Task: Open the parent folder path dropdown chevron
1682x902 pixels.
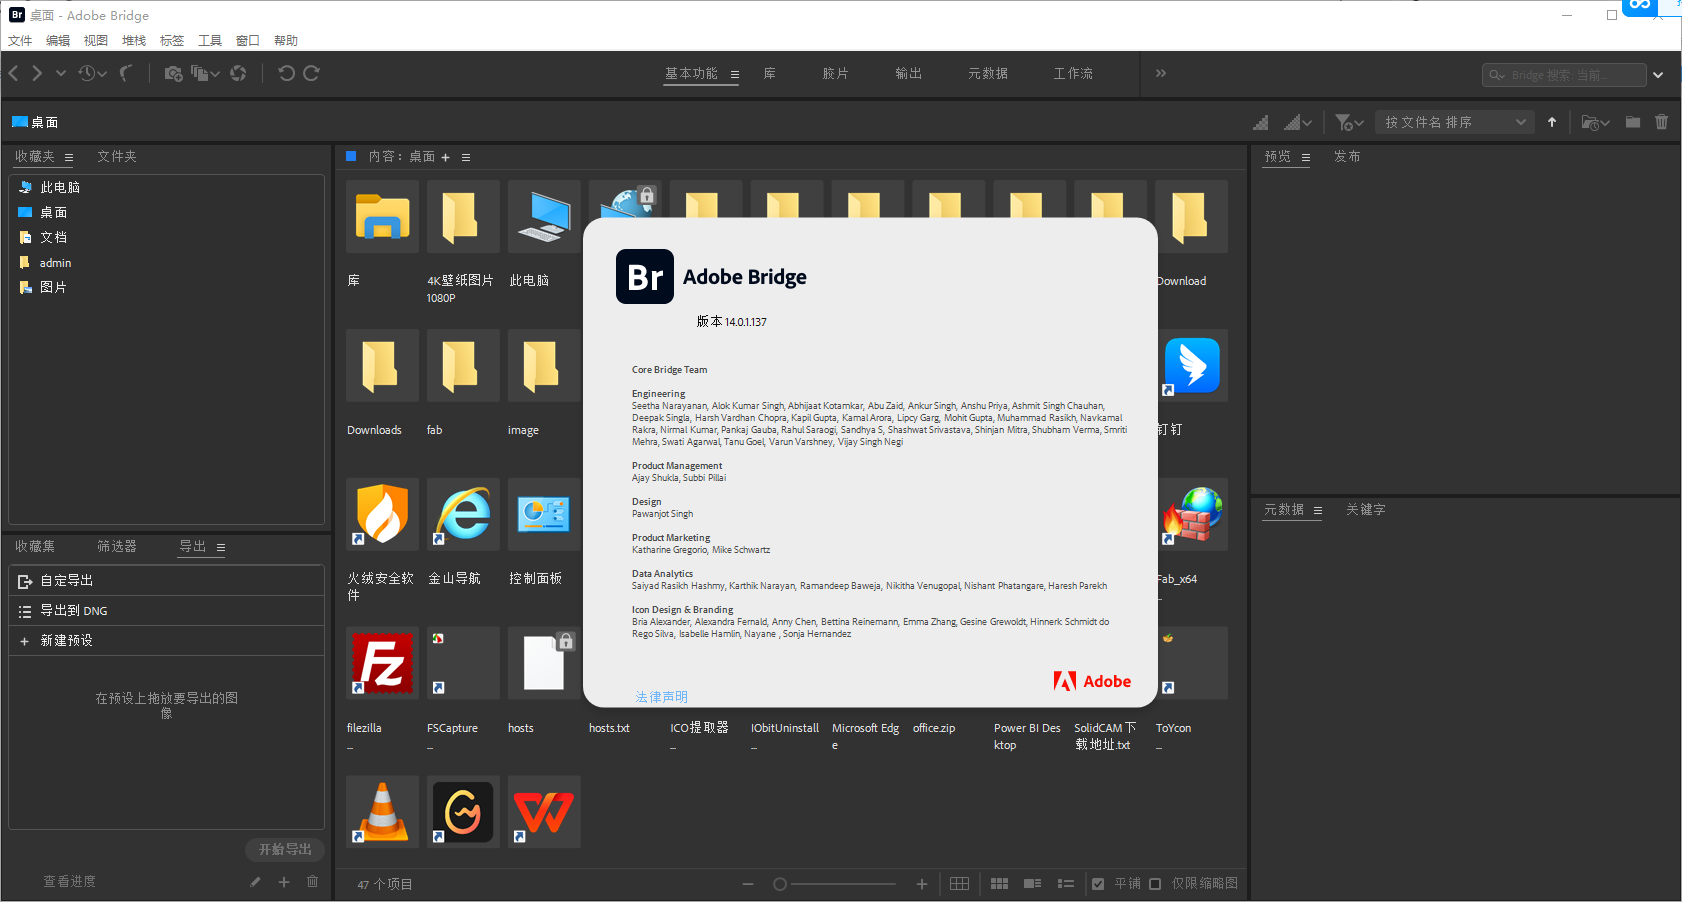Action: point(61,73)
